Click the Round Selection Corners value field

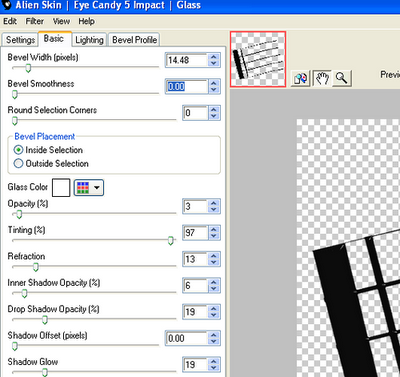[195, 113]
